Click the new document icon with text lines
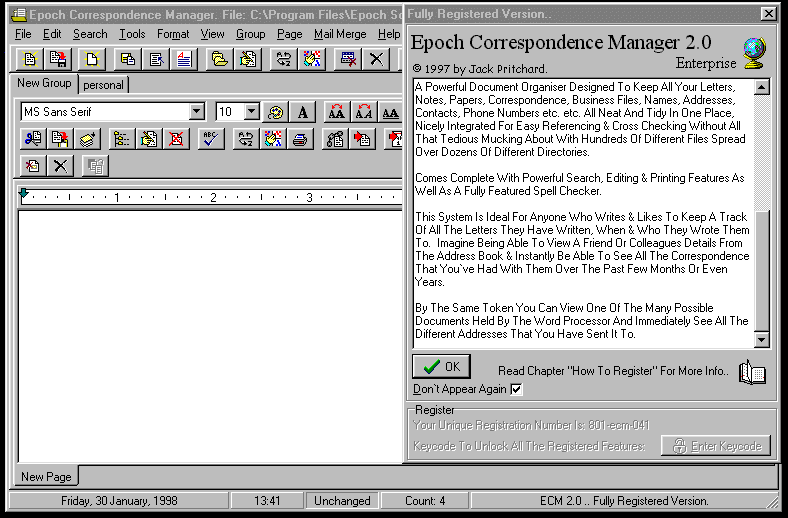The height and width of the screenshot is (518, 788). pyautogui.click(x=30, y=59)
